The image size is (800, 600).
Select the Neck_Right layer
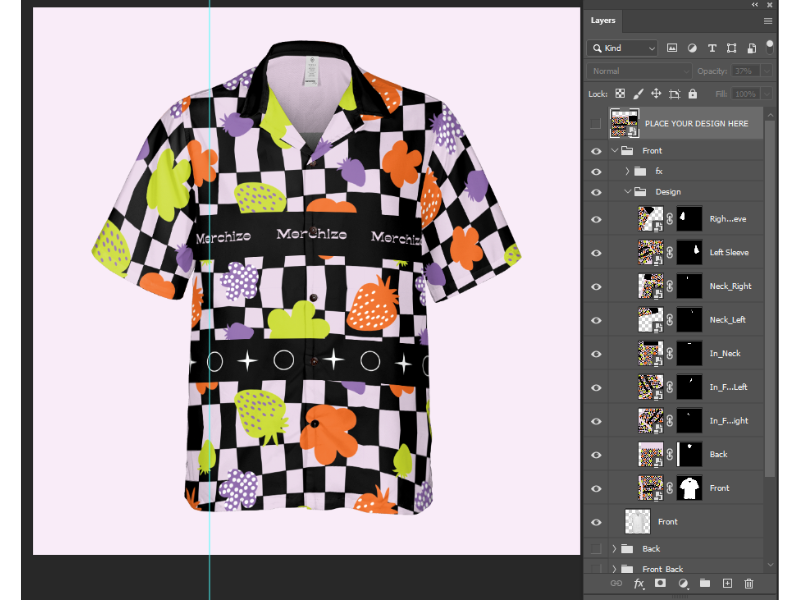pyautogui.click(x=730, y=286)
